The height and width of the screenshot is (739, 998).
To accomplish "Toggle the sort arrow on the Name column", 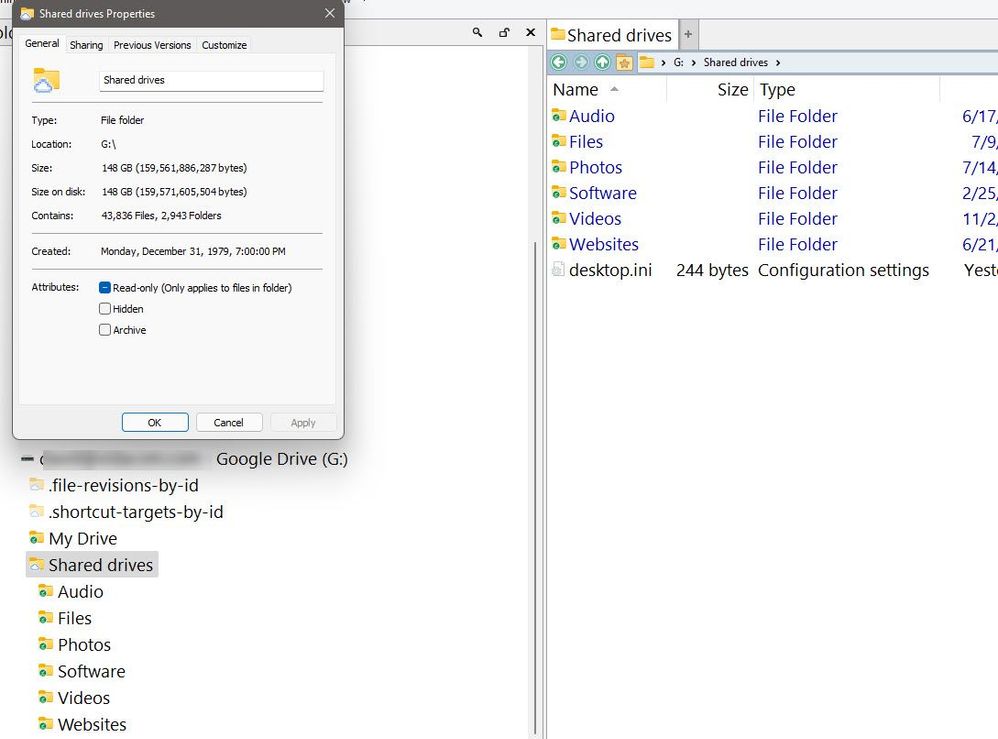I will pos(614,89).
